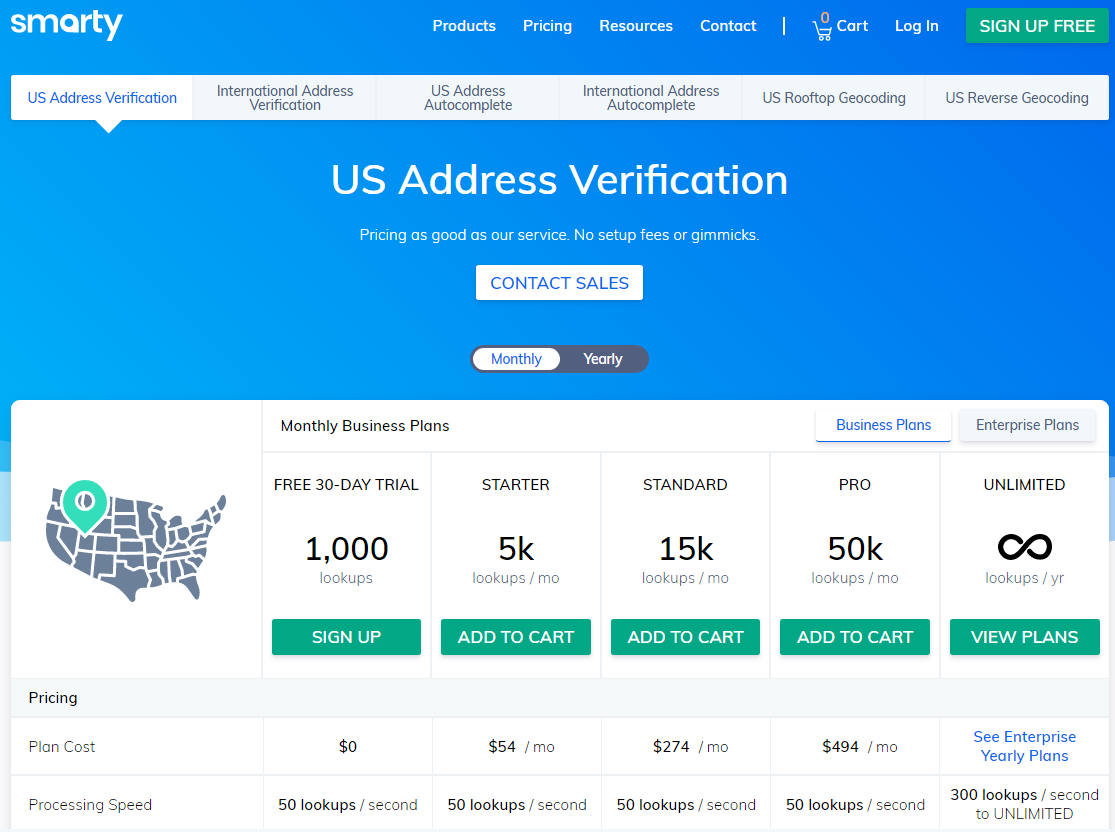The width and height of the screenshot is (1115, 832).
Task: Add the Starter 5k plan to cart
Action: 516,637
